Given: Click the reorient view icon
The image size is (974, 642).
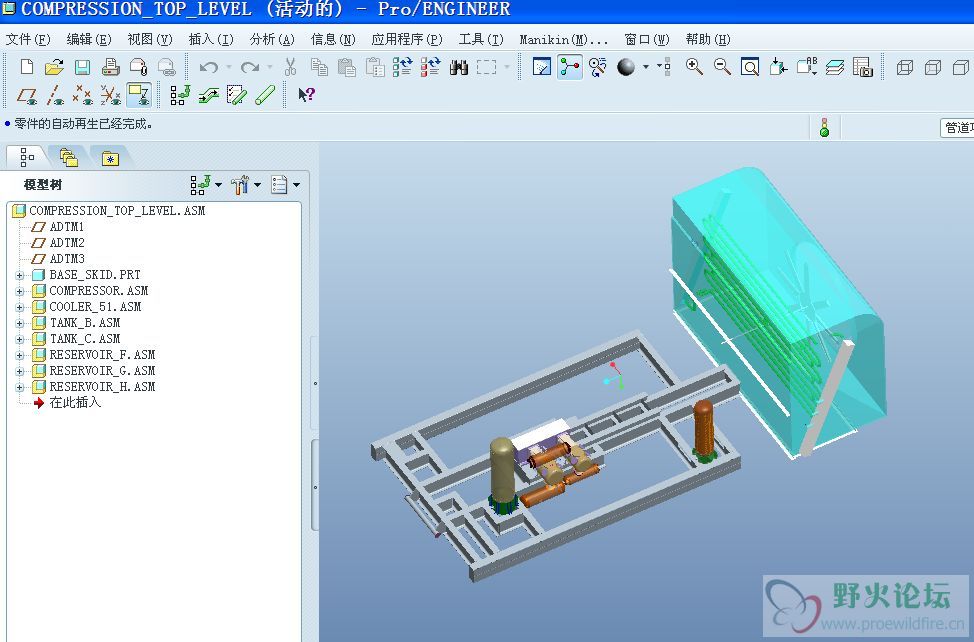Looking at the screenshot, I should [778, 66].
